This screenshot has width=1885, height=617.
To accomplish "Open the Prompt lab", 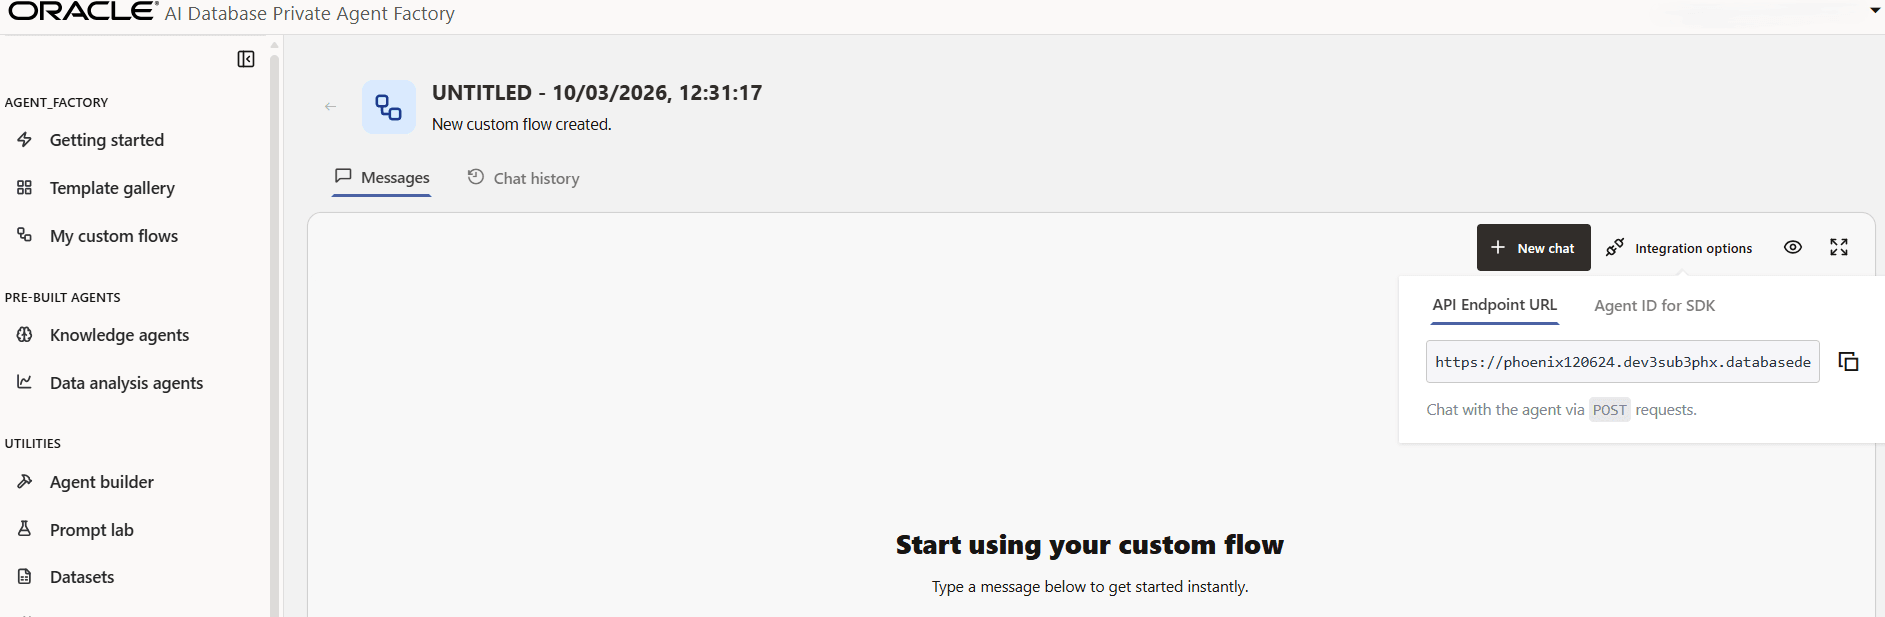I will 90,529.
